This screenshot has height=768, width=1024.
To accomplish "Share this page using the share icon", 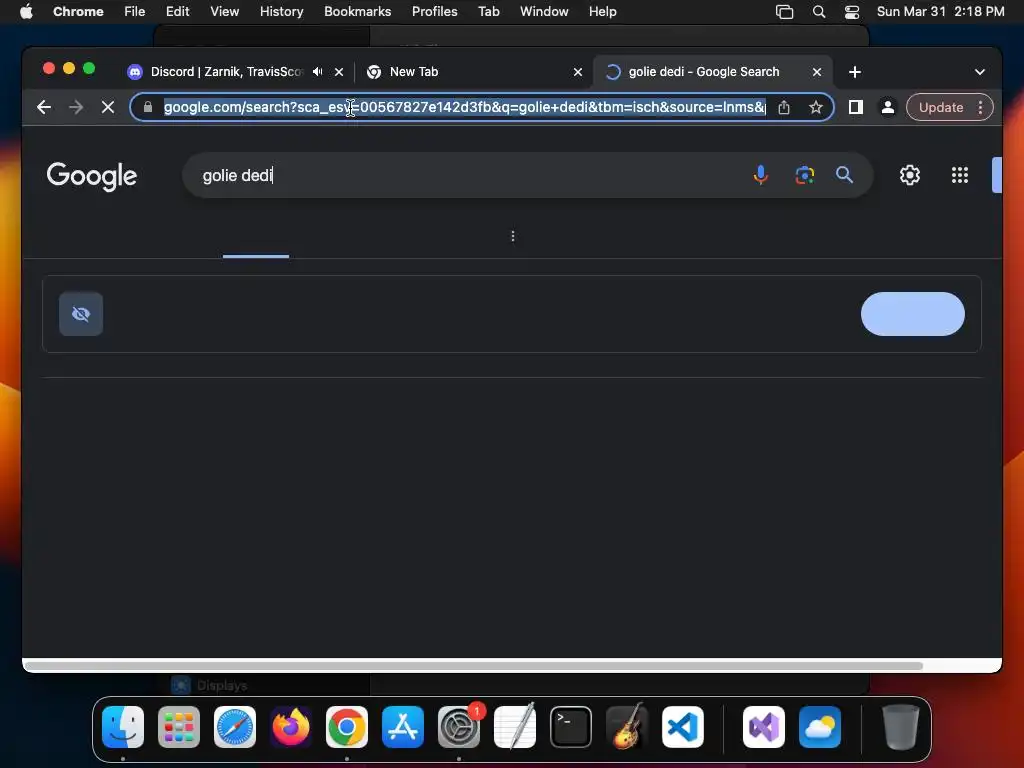I will 784,107.
